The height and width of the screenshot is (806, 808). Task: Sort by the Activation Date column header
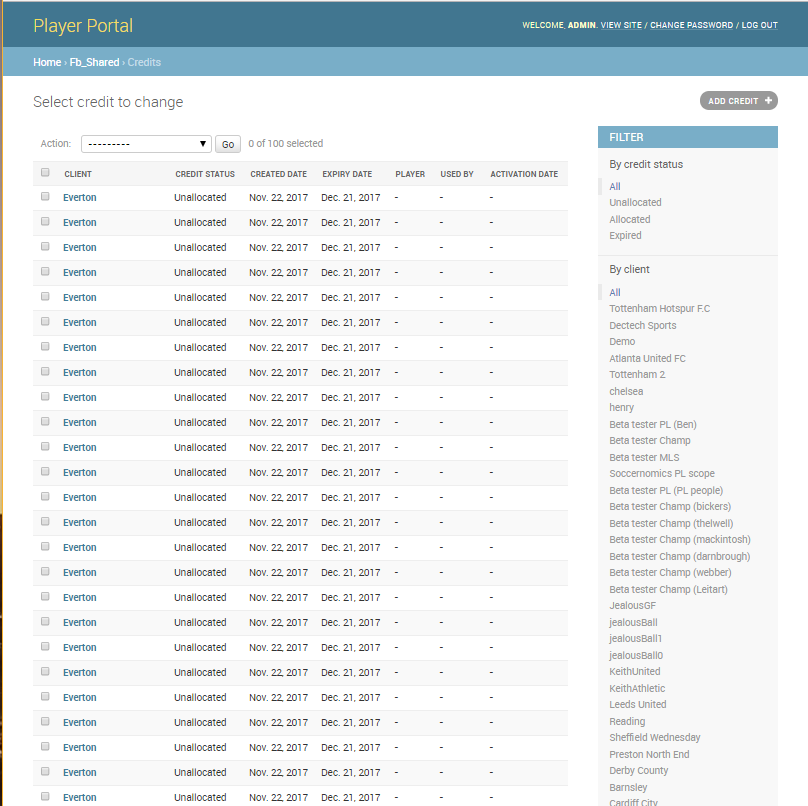click(x=524, y=174)
